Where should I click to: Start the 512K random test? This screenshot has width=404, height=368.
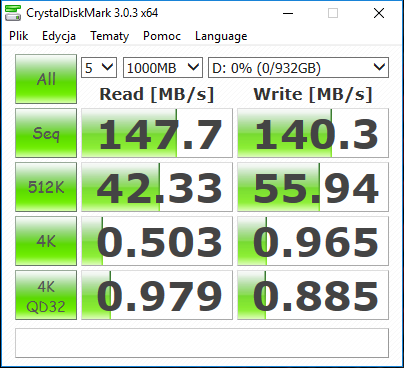pos(46,187)
